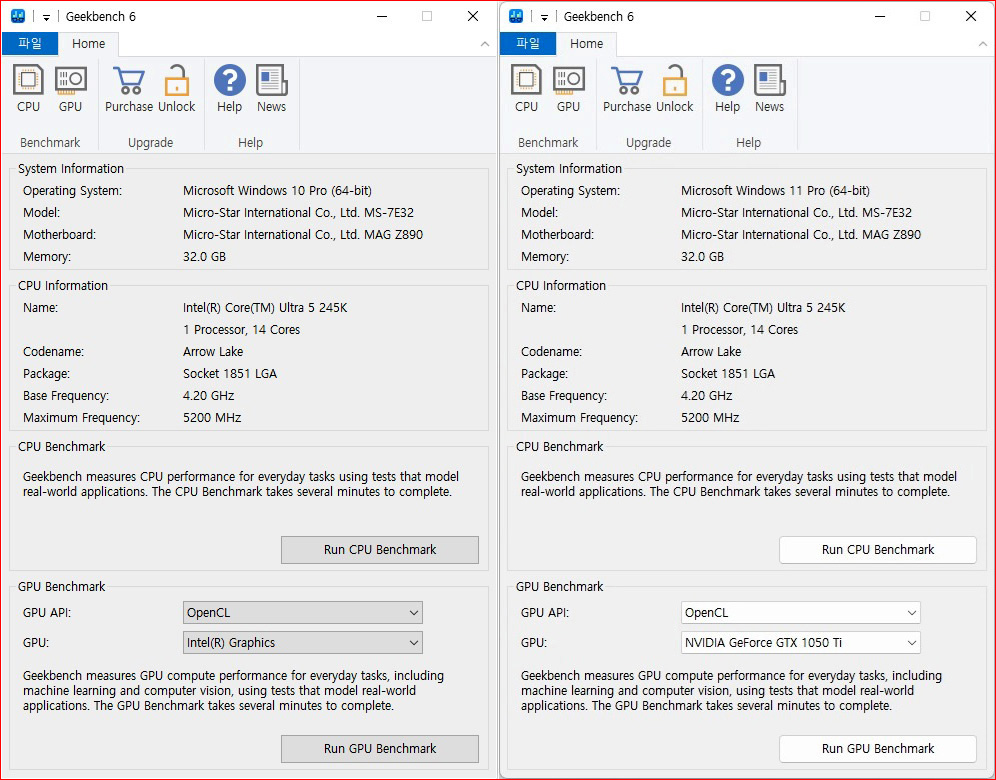Click '32.0 GB' memory value in left window
996x780 pixels.
(x=205, y=257)
